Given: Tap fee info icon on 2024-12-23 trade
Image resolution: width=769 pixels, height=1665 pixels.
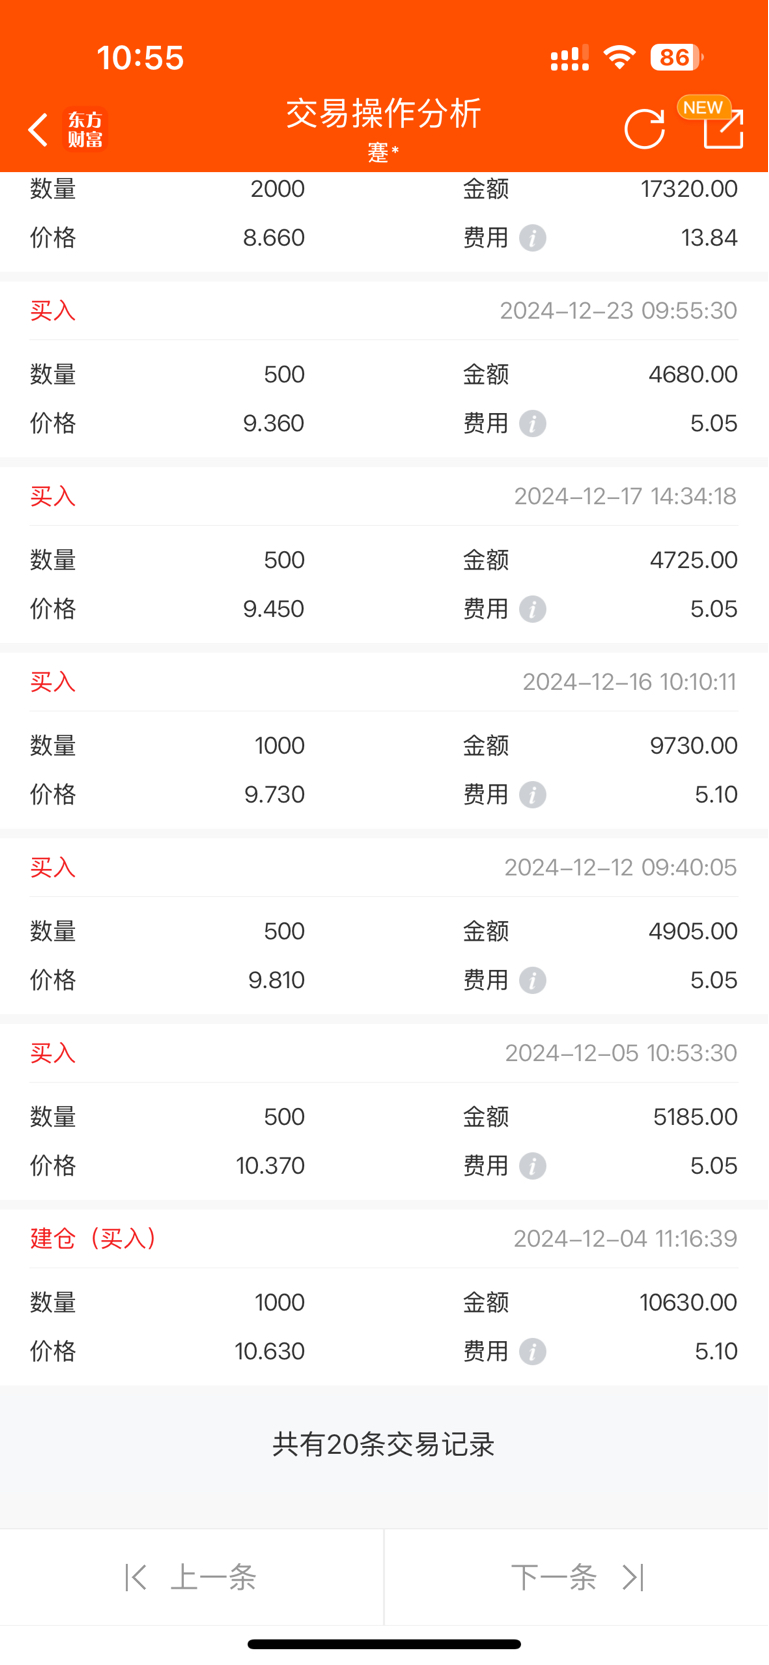Looking at the screenshot, I should 533,424.
